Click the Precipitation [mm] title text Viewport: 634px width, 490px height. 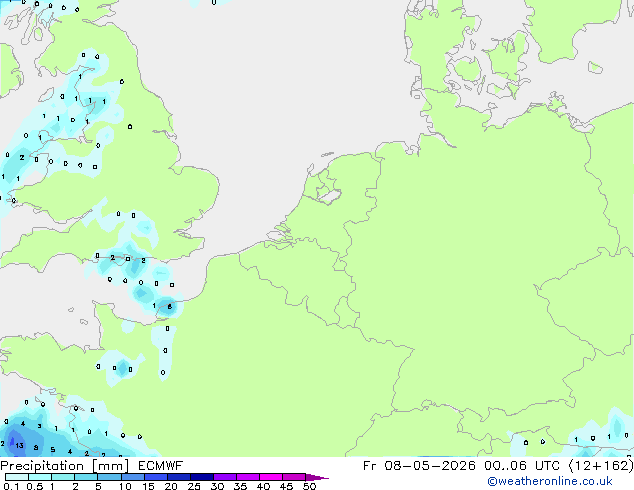pos(65,466)
